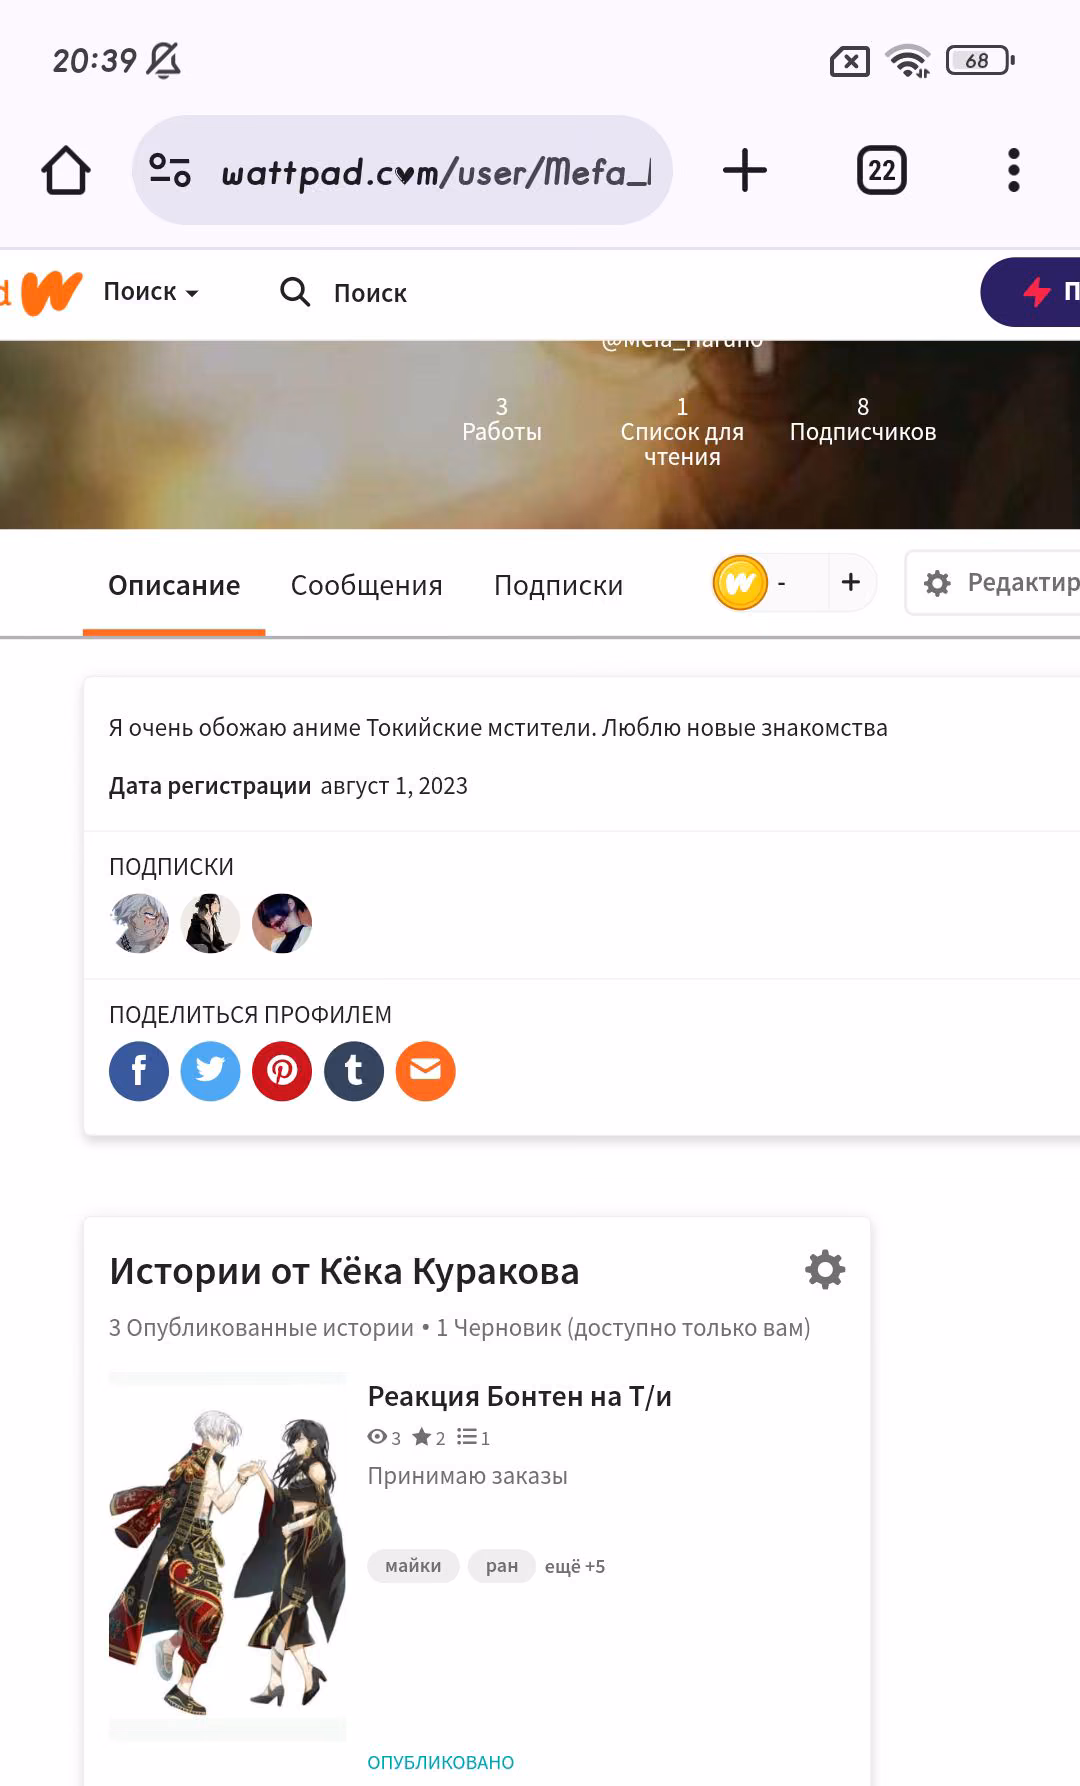The image size is (1080, 1786).
Task: Tap the wattpad.com address bar URL
Action: 436,172
